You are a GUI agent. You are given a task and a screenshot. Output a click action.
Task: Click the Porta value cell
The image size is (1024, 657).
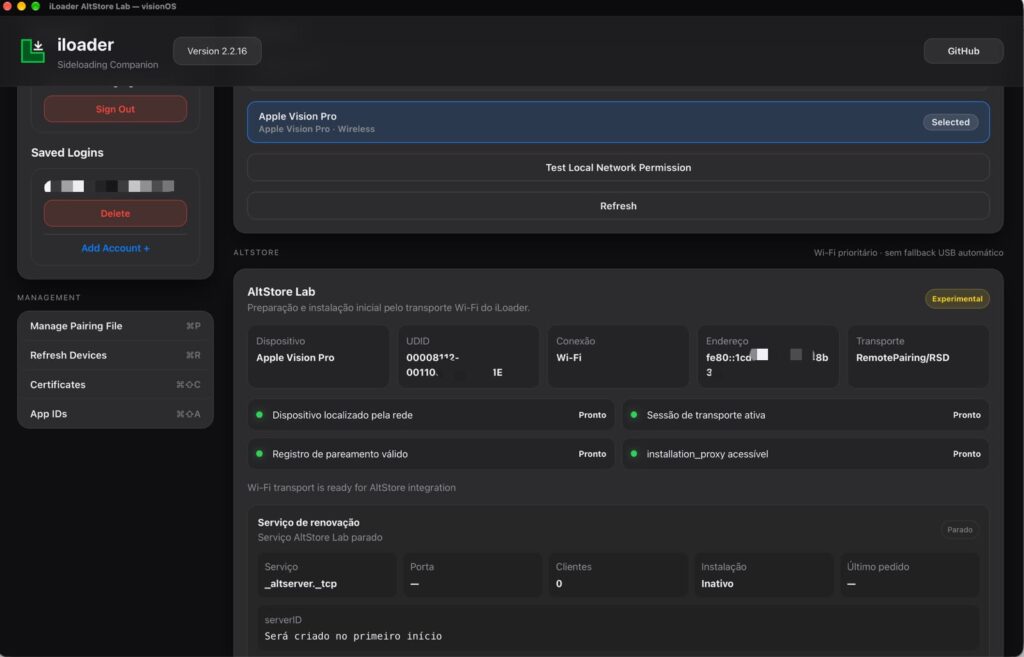[472, 575]
